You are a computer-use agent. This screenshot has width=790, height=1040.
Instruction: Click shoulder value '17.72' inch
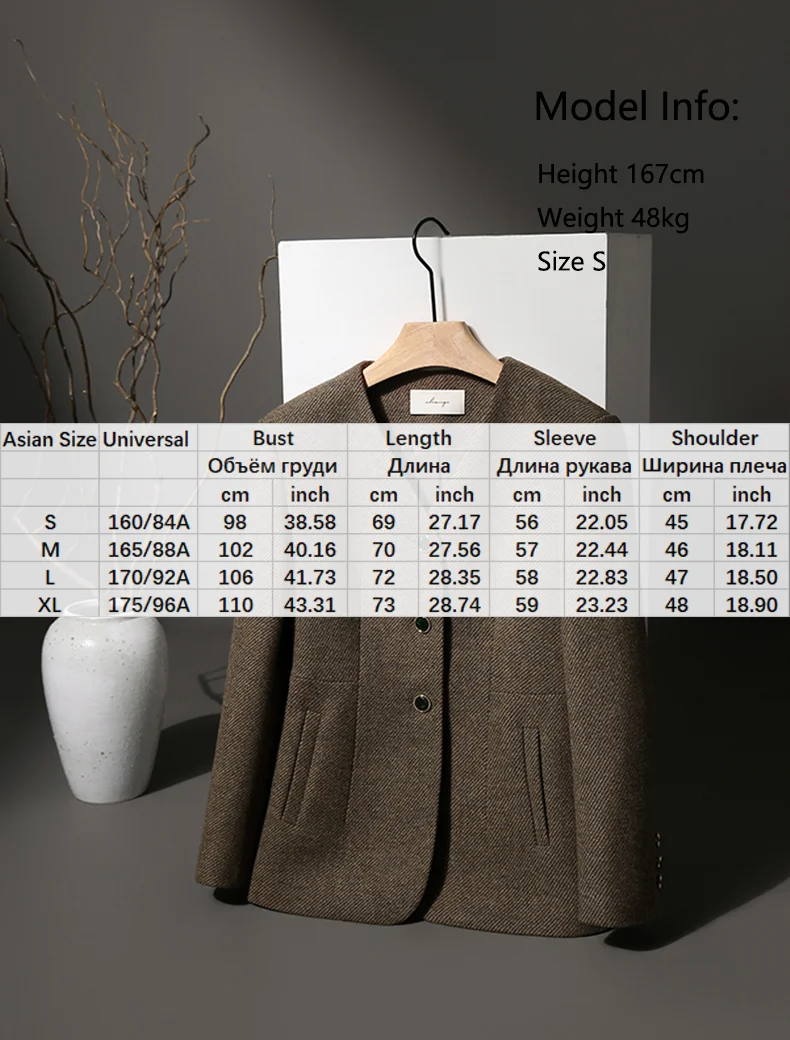click(752, 522)
